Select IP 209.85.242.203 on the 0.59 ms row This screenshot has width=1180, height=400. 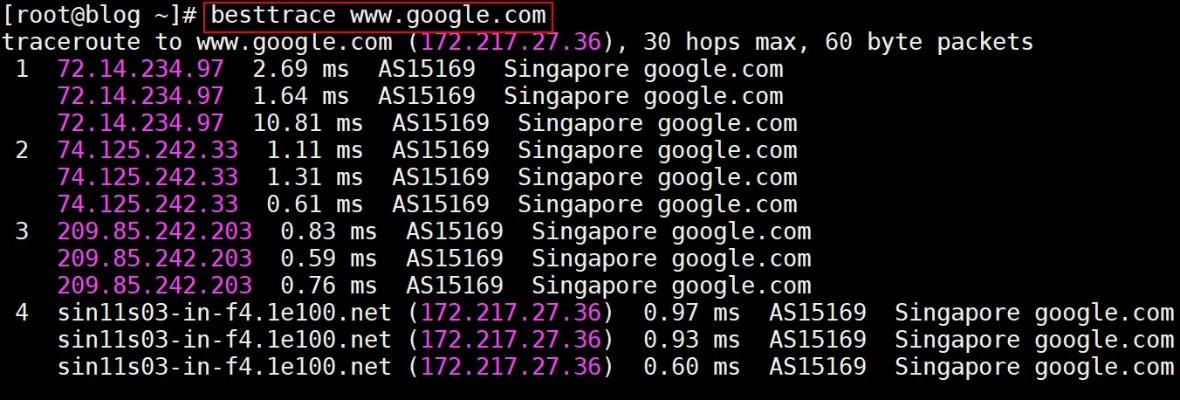[155, 259]
